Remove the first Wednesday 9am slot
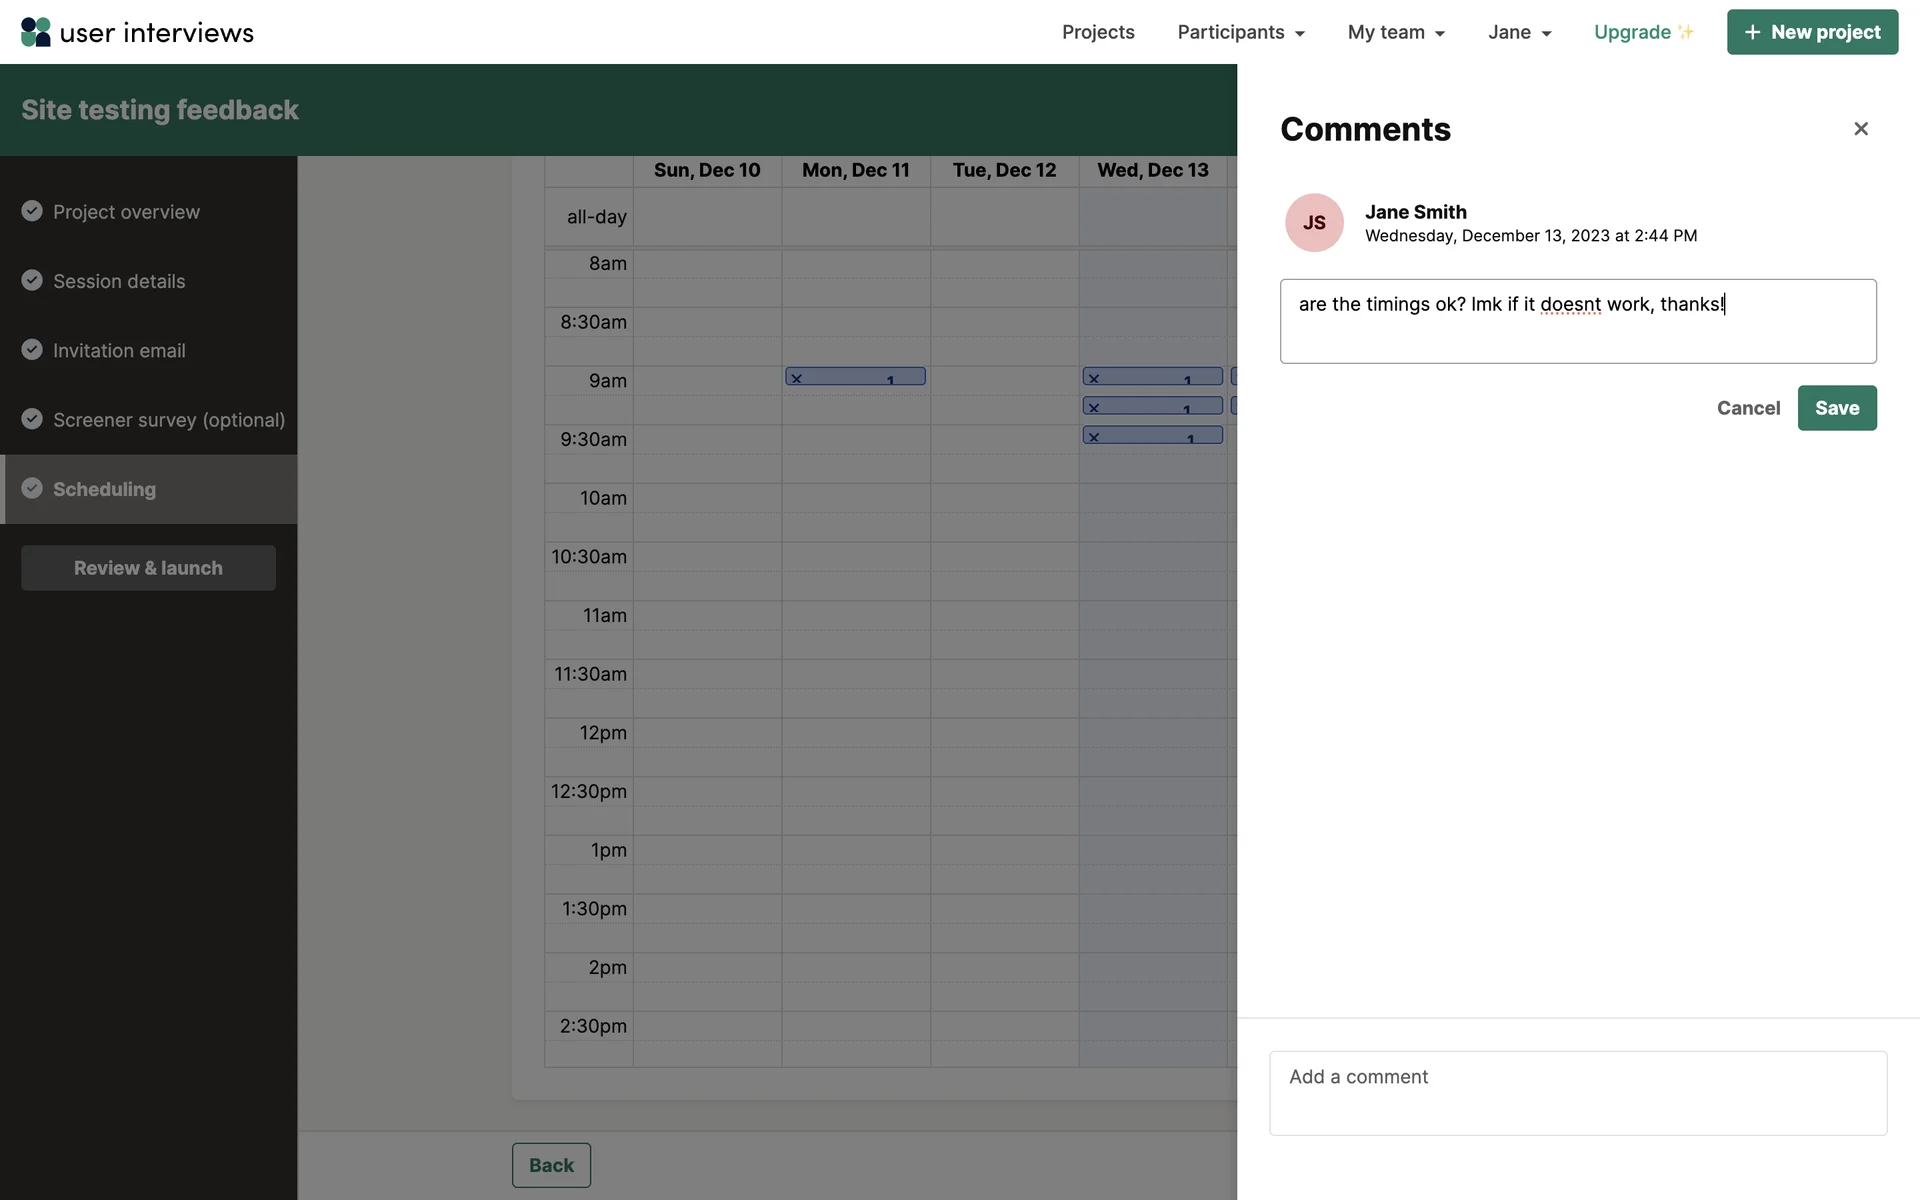This screenshot has height=1200, width=1920. click(1094, 378)
